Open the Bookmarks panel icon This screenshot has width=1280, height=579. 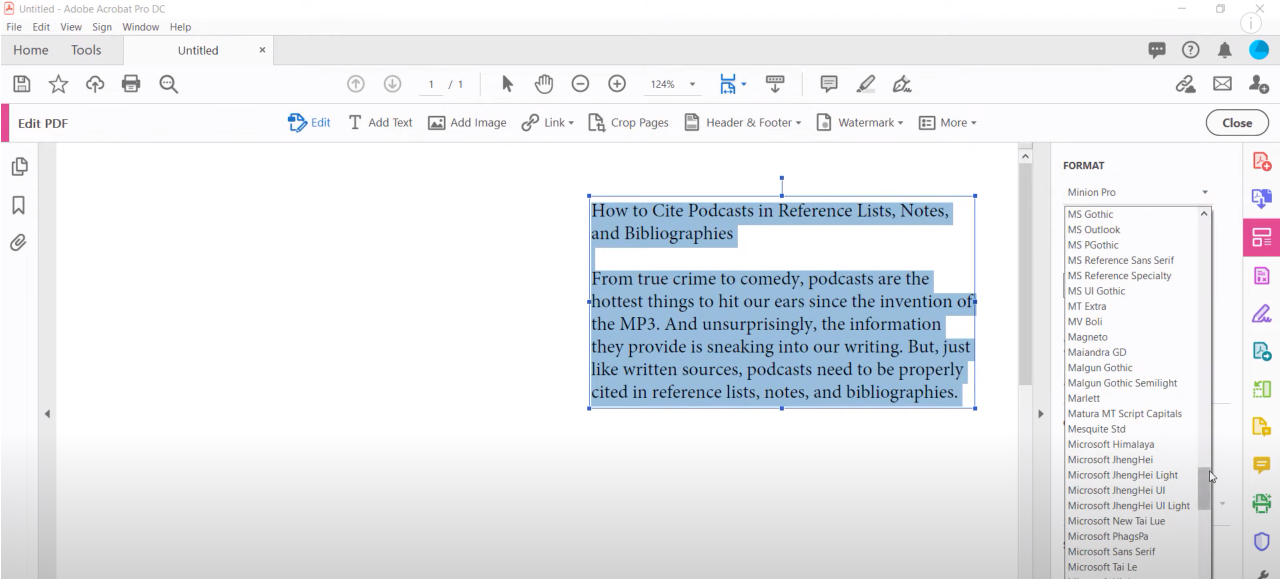click(x=18, y=204)
